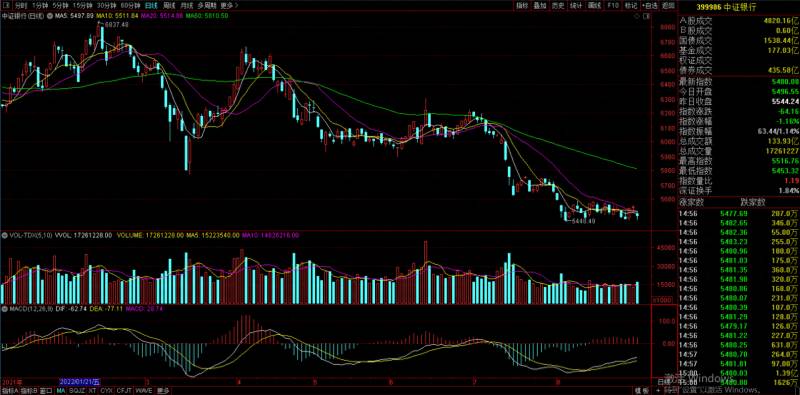The height and width of the screenshot is (395, 800).
Task: Switch to the 周线 weekly tab
Action: pos(169,6)
